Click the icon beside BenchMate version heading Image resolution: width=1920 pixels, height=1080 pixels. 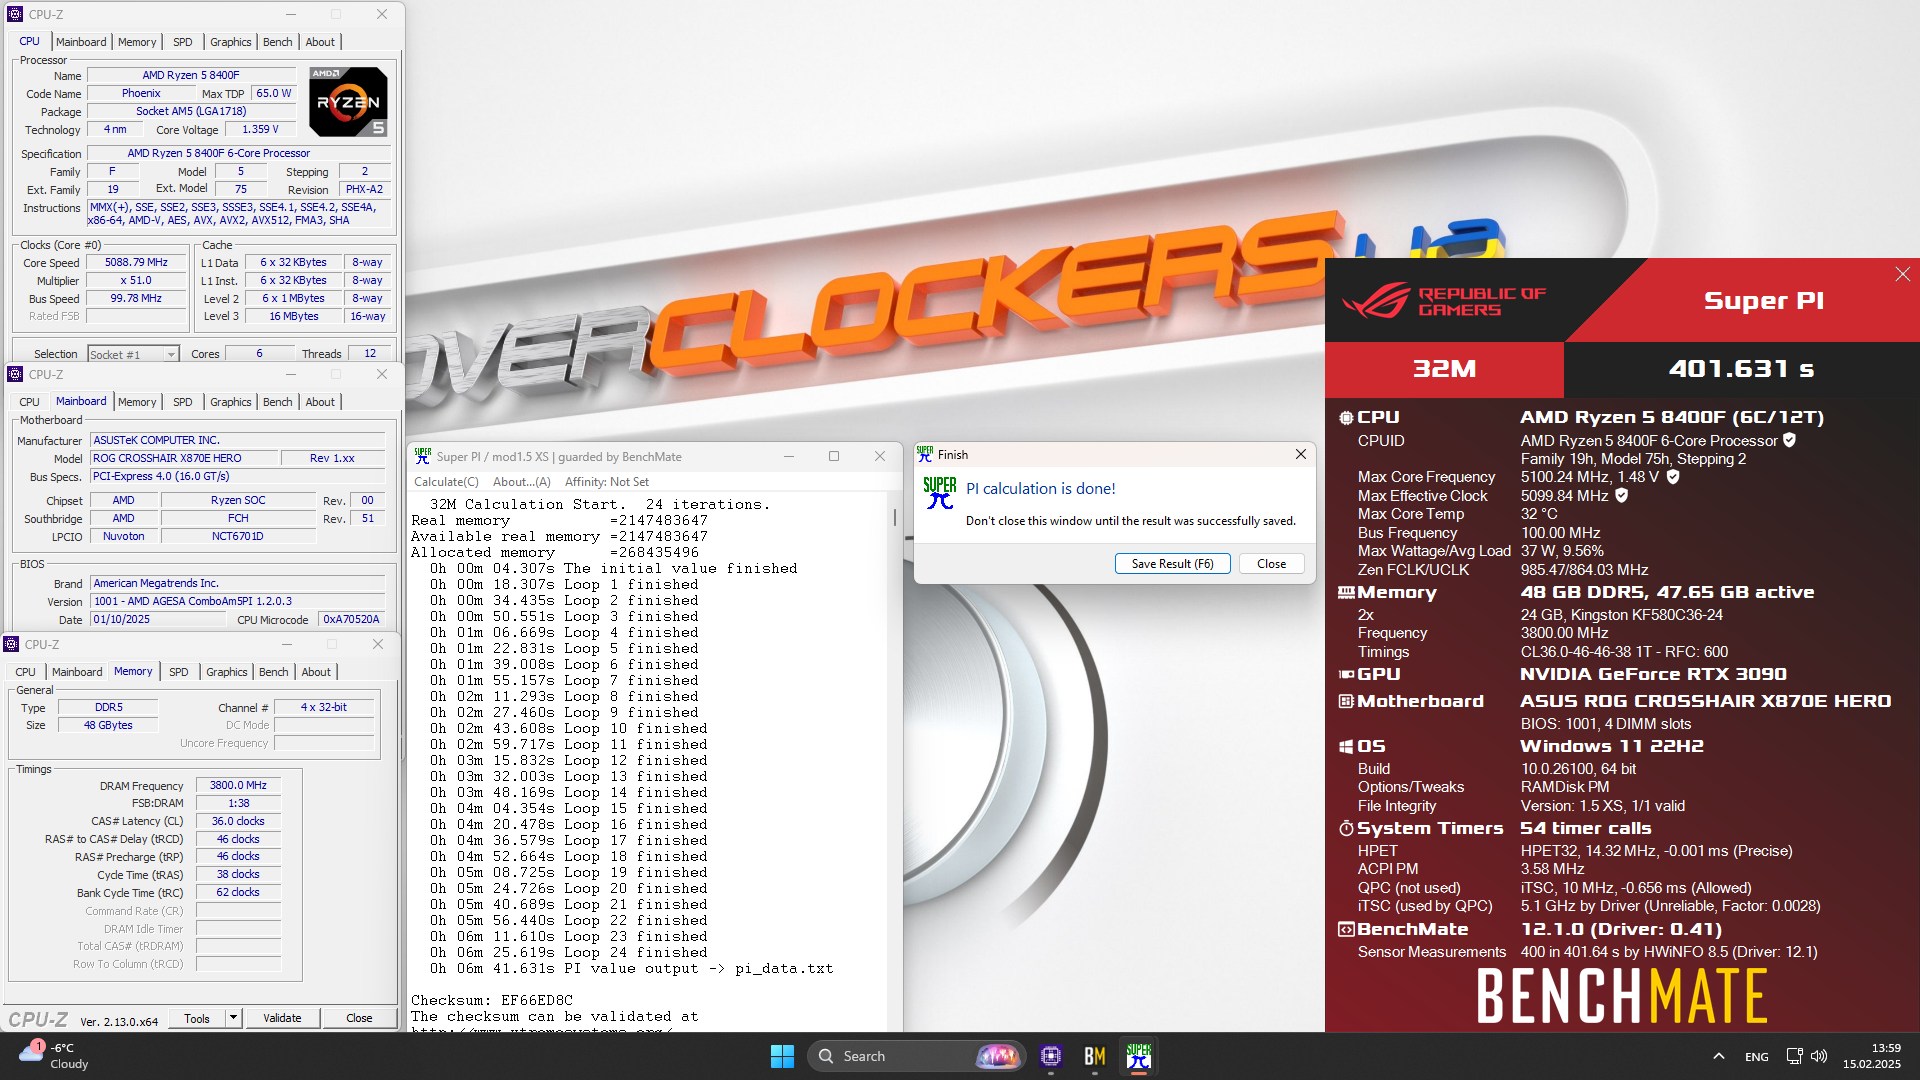[x=1346, y=930]
